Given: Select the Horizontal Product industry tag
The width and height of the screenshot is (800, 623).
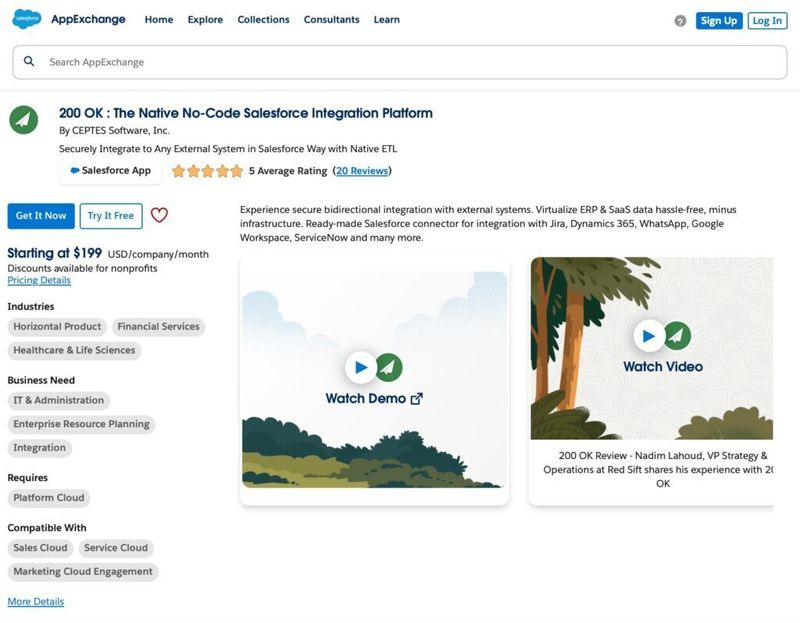Looking at the screenshot, I should 57,327.
